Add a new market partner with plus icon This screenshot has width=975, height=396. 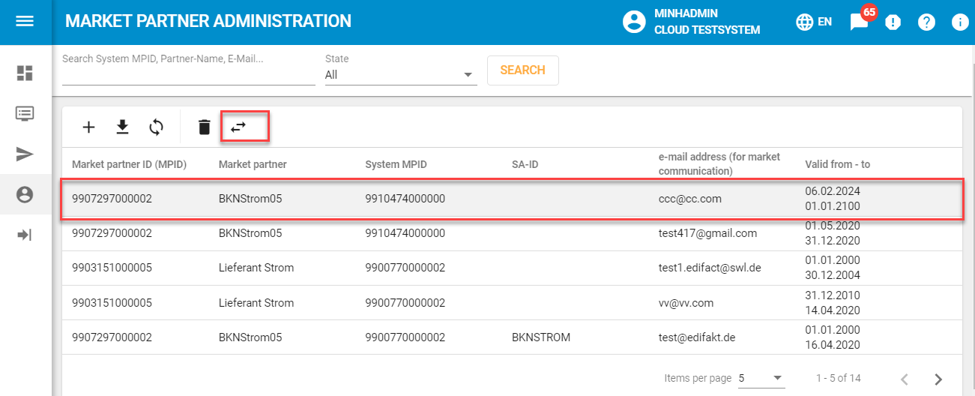pyautogui.click(x=89, y=127)
